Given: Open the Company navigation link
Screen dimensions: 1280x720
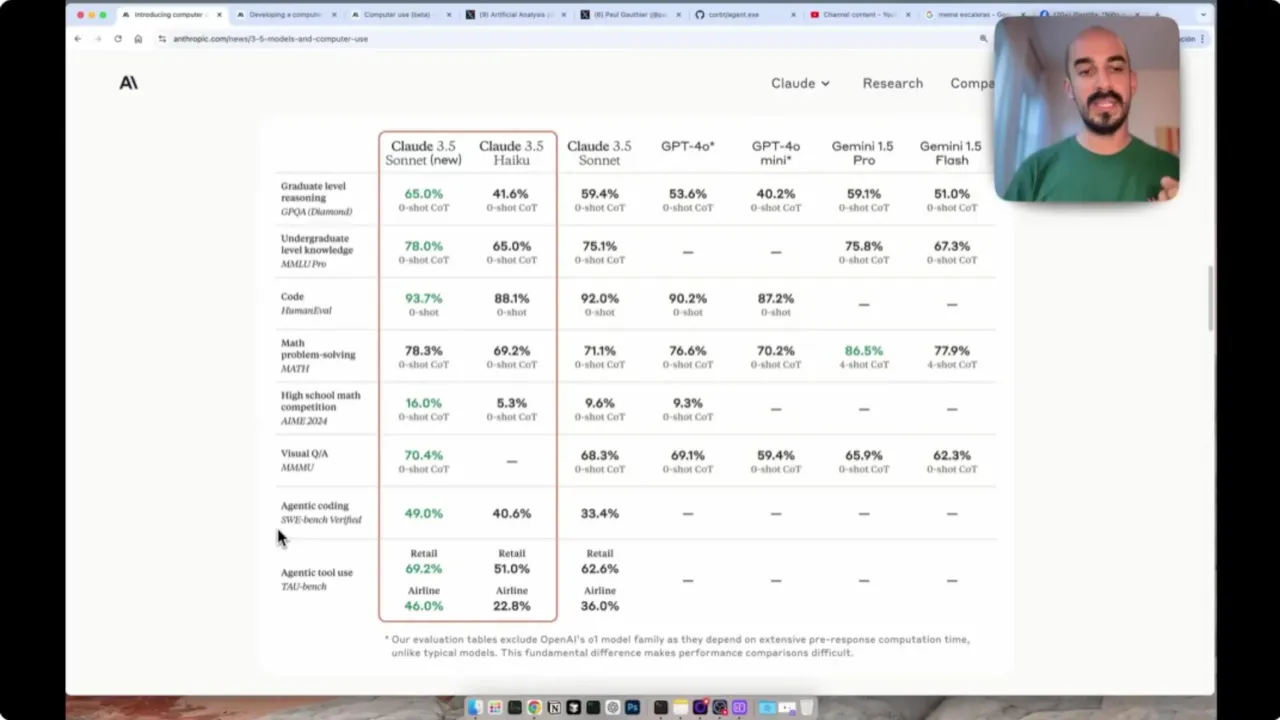Looking at the screenshot, I should tap(972, 83).
